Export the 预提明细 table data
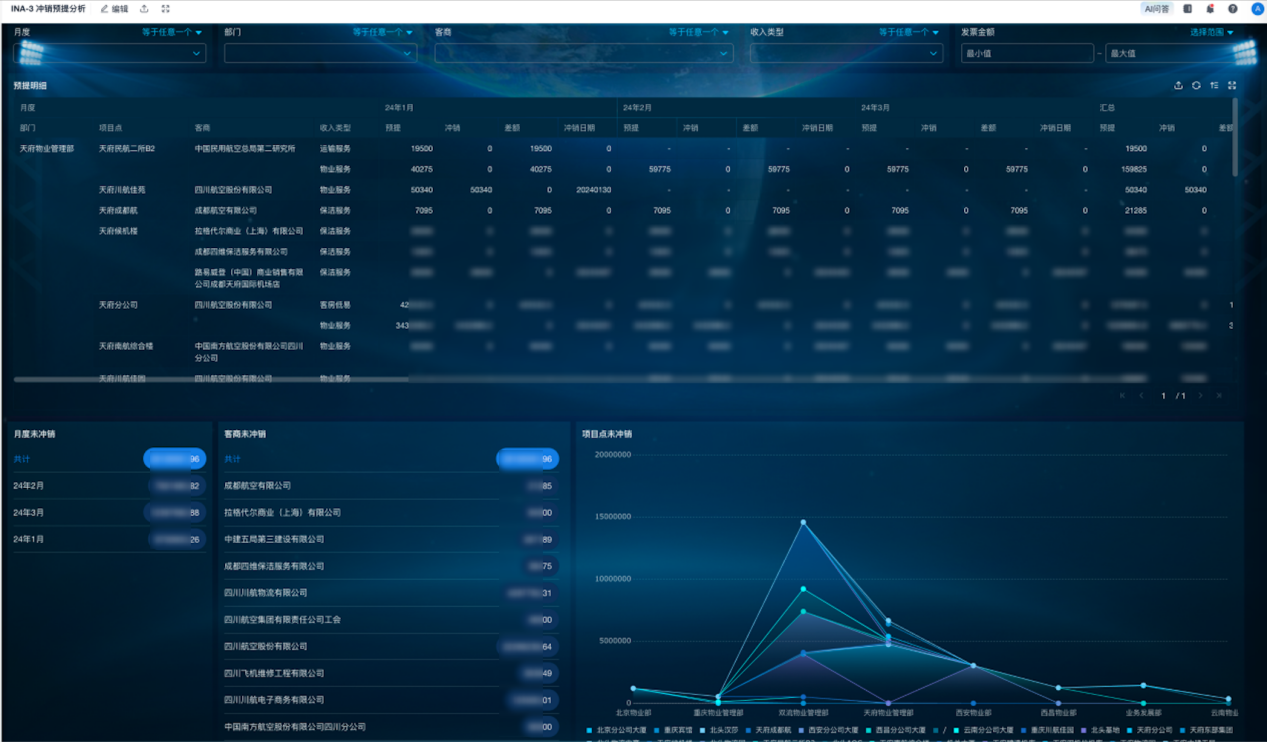The height and width of the screenshot is (742, 1267). point(1178,86)
